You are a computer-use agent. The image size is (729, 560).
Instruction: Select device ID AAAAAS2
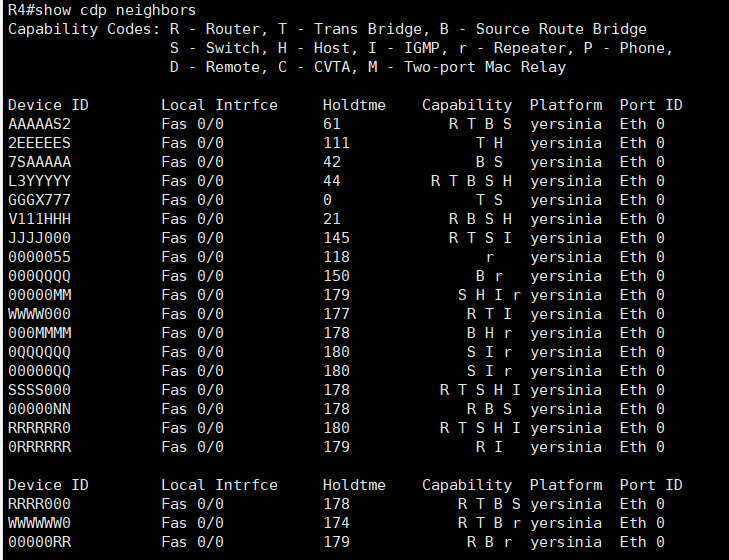pos(39,124)
